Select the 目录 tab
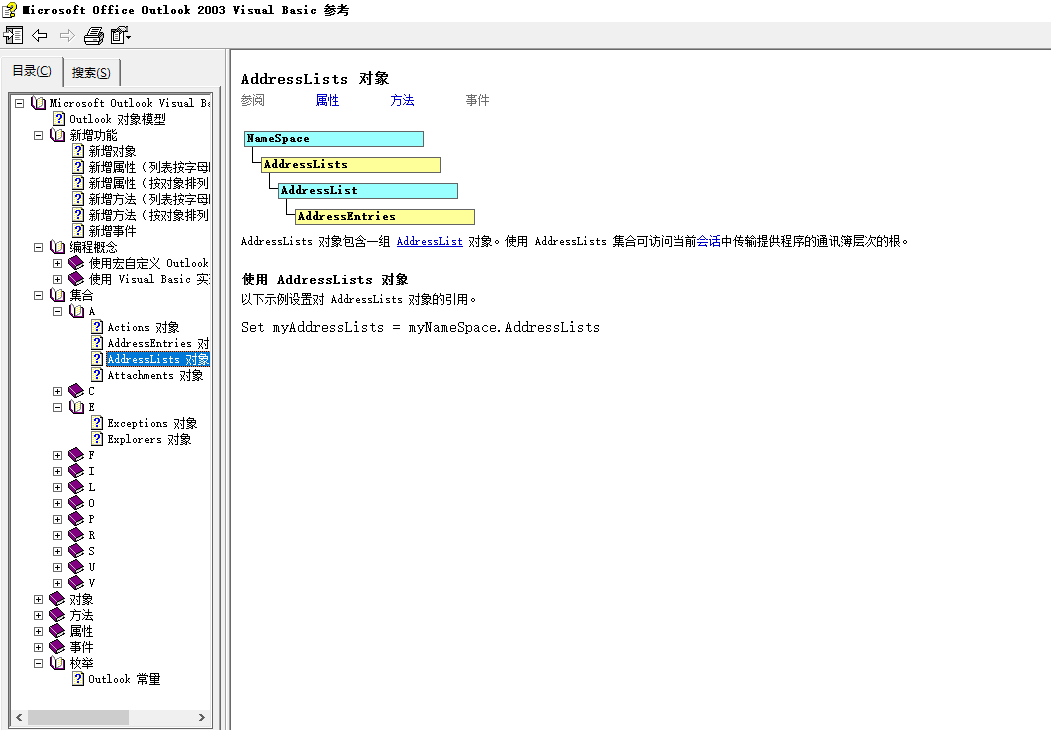 (31, 72)
